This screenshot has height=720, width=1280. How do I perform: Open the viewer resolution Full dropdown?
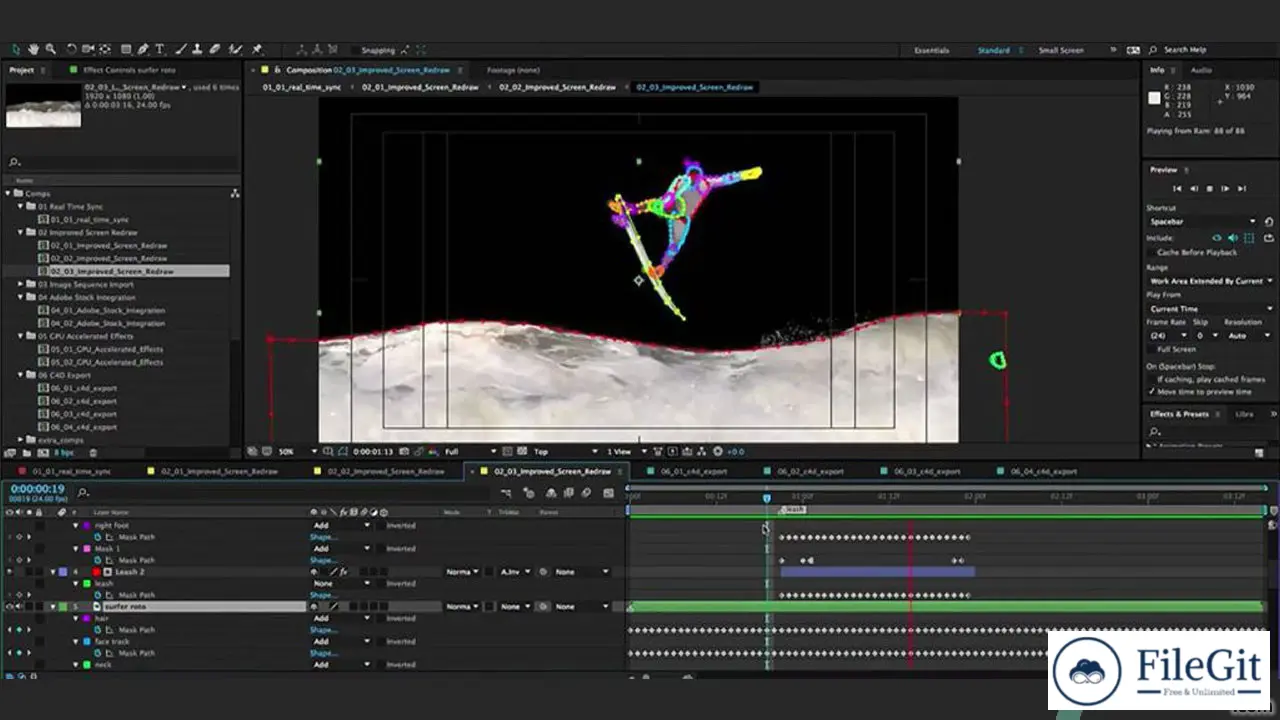(470, 451)
